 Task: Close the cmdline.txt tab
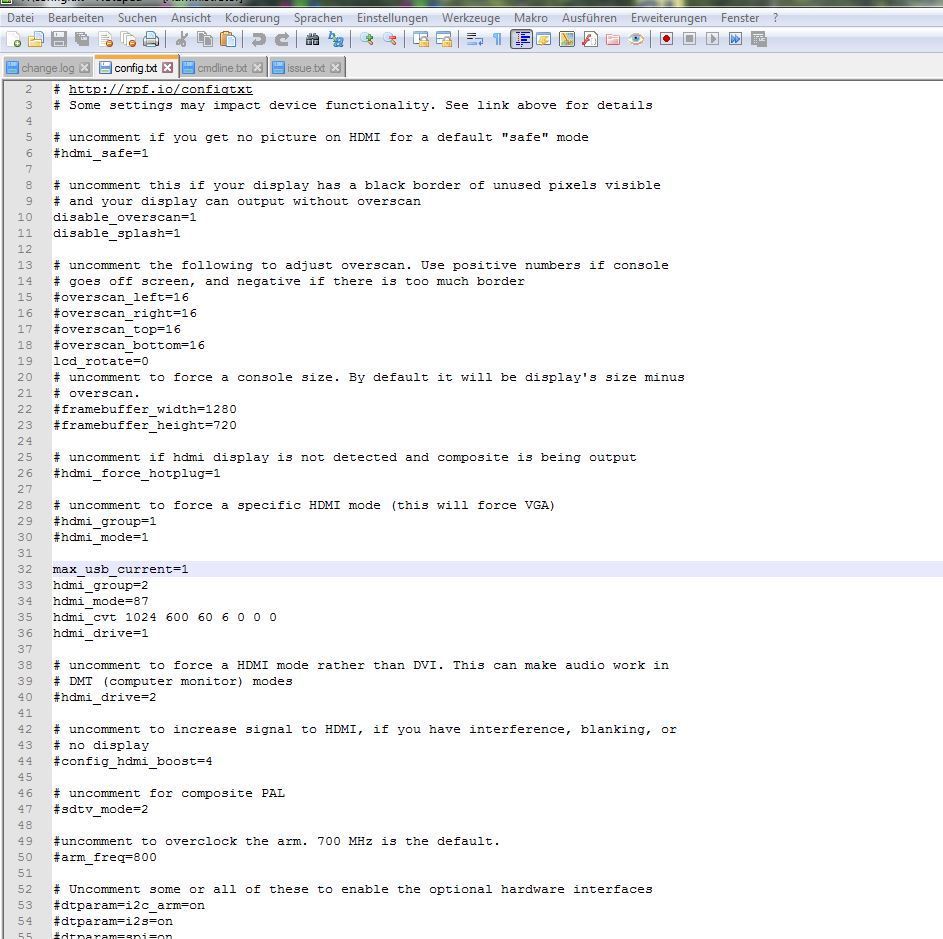[257, 68]
